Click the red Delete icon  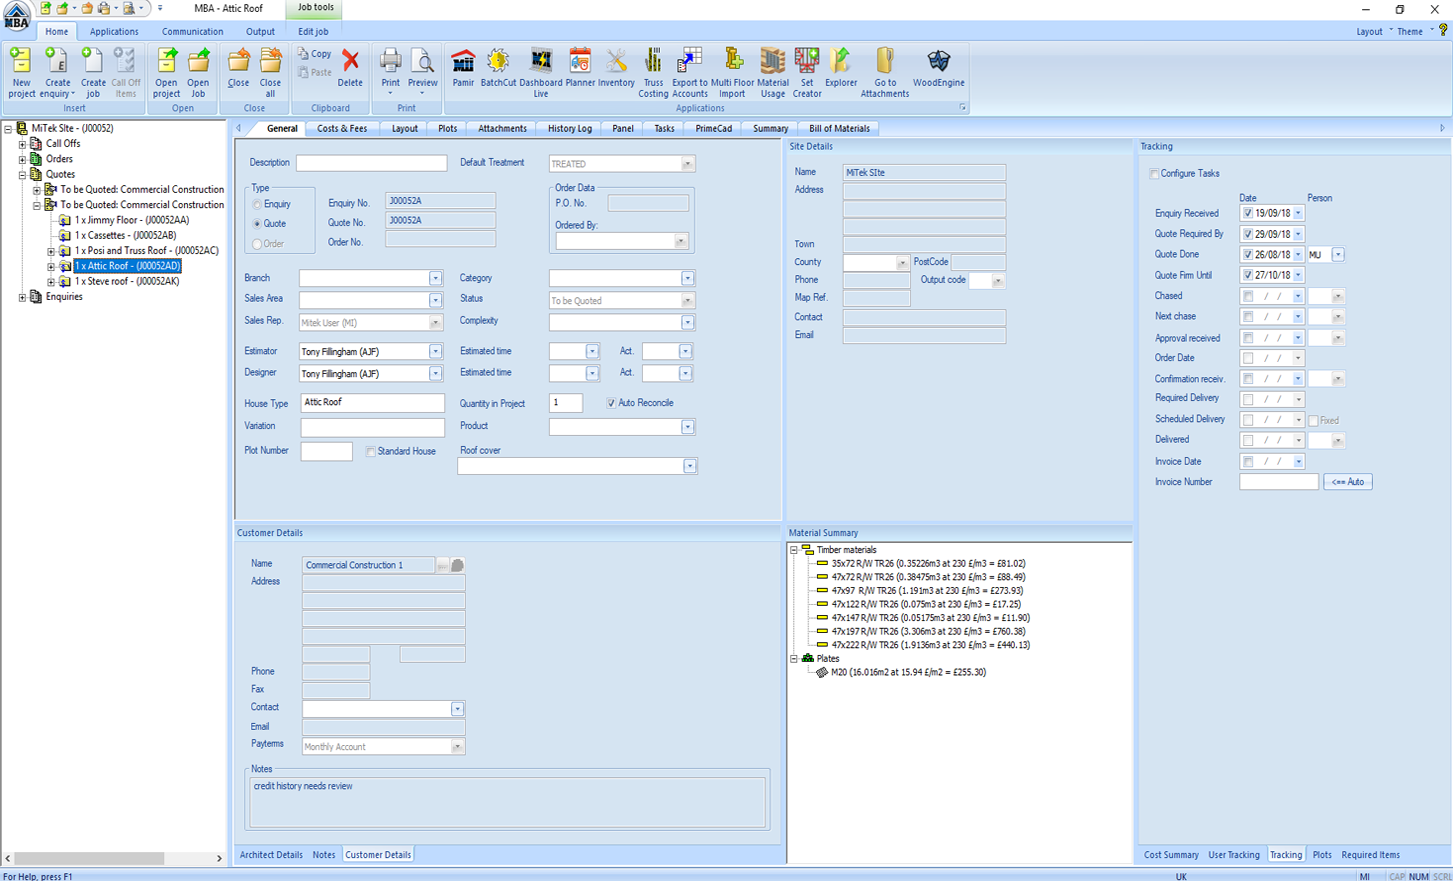[350, 68]
